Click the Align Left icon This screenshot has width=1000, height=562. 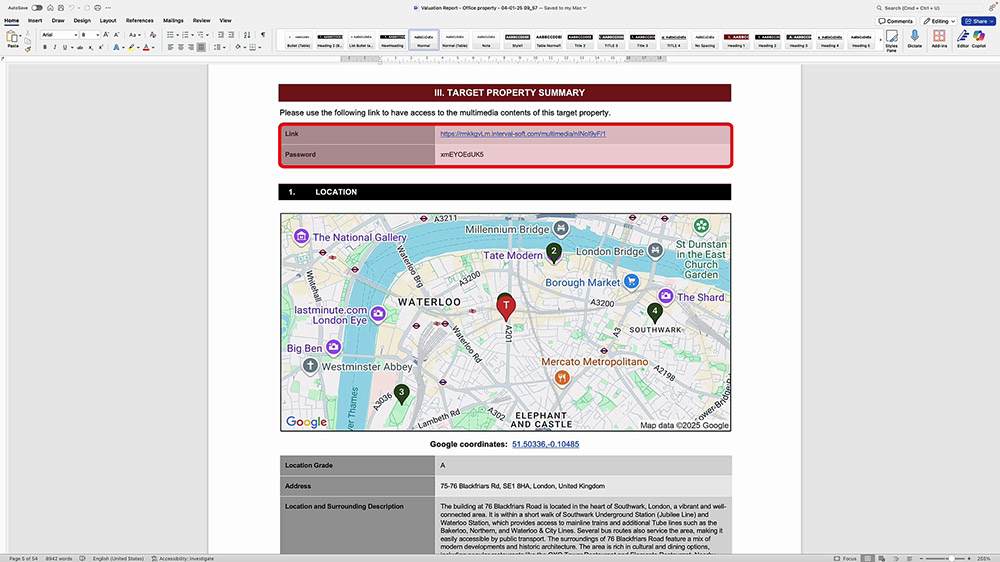(x=170, y=47)
